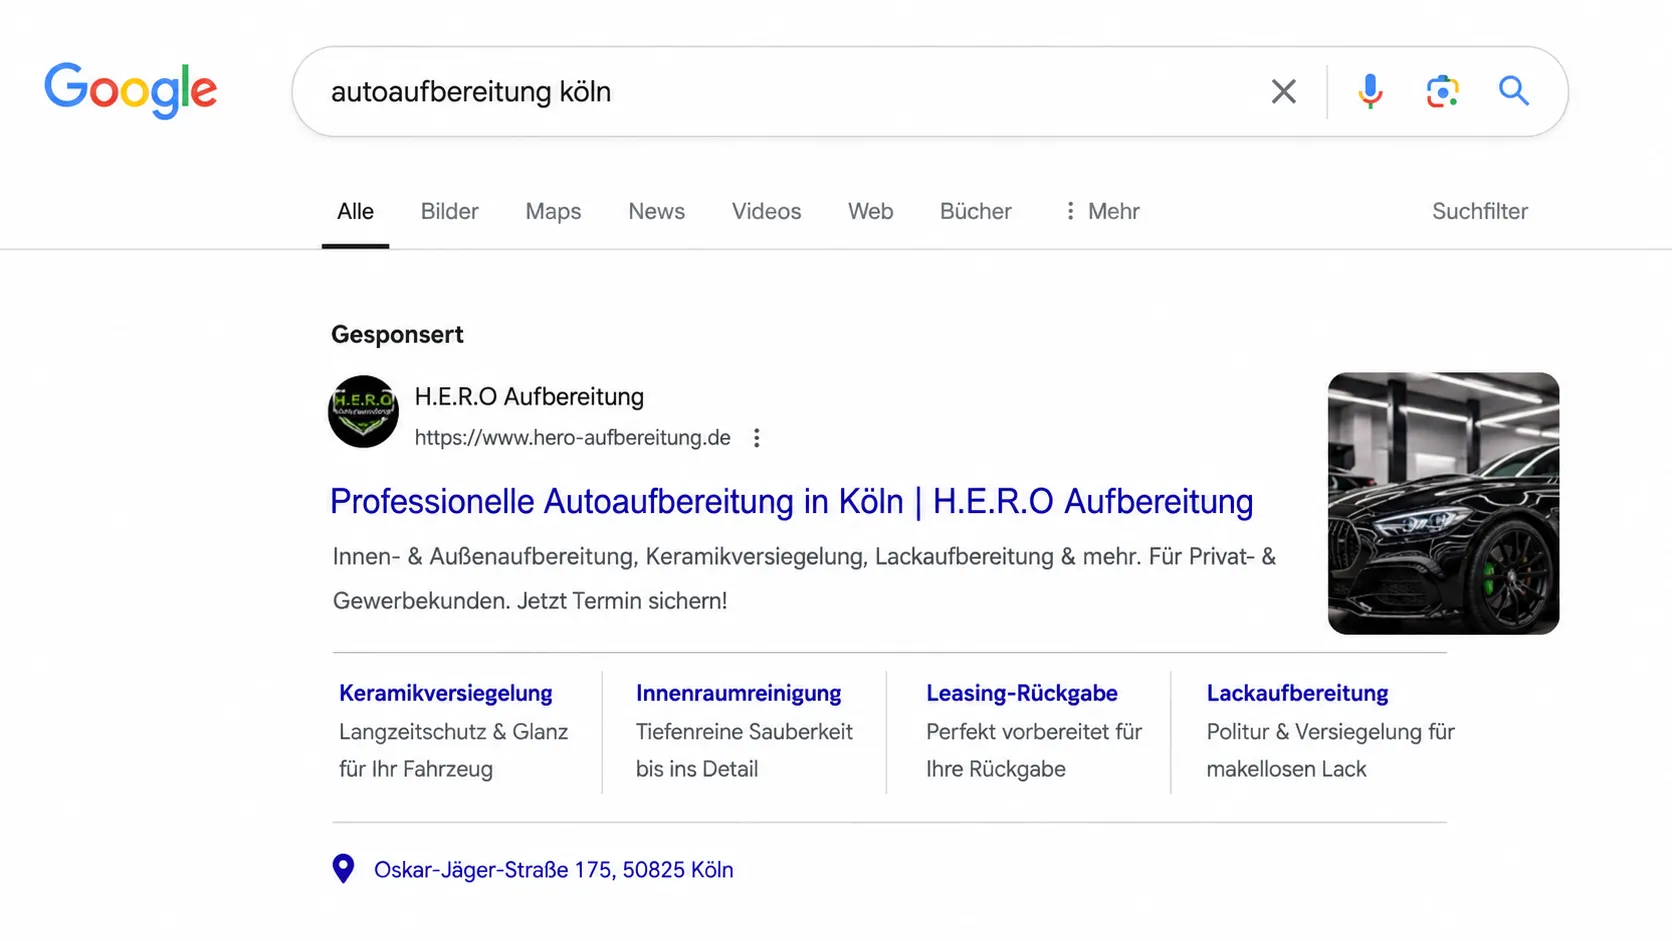Expand the Mehr dropdown menu
This screenshot has height=941, width=1672.
(x=1101, y=211)
